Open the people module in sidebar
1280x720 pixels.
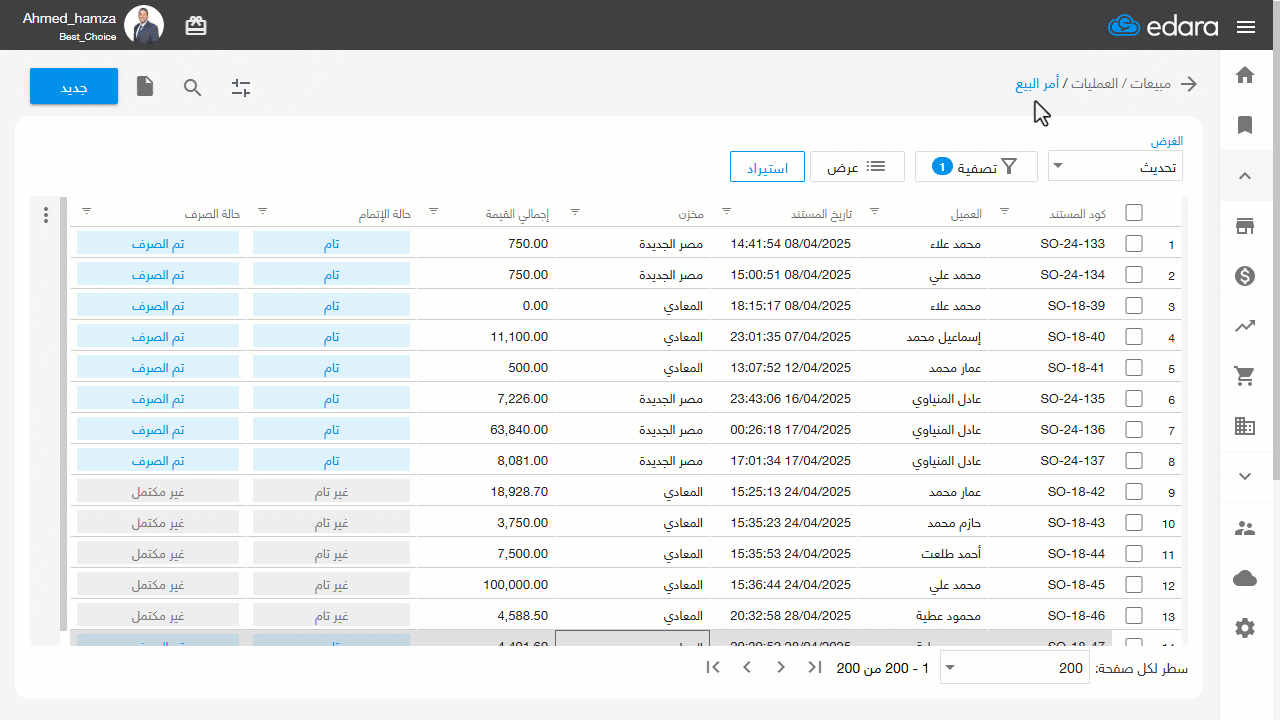coord(1245,529)
